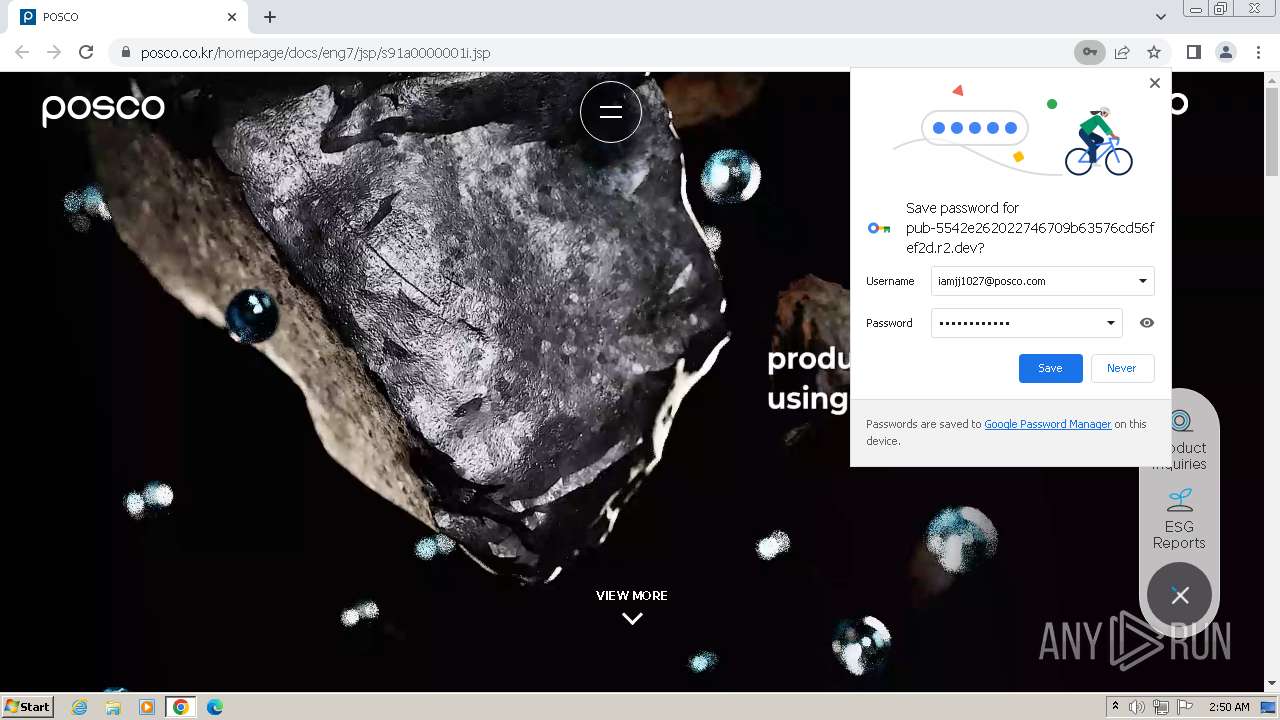This screenshot has width=1280, height=720.
Task: Open the Chrome profile avatar
Action: 1225,52
